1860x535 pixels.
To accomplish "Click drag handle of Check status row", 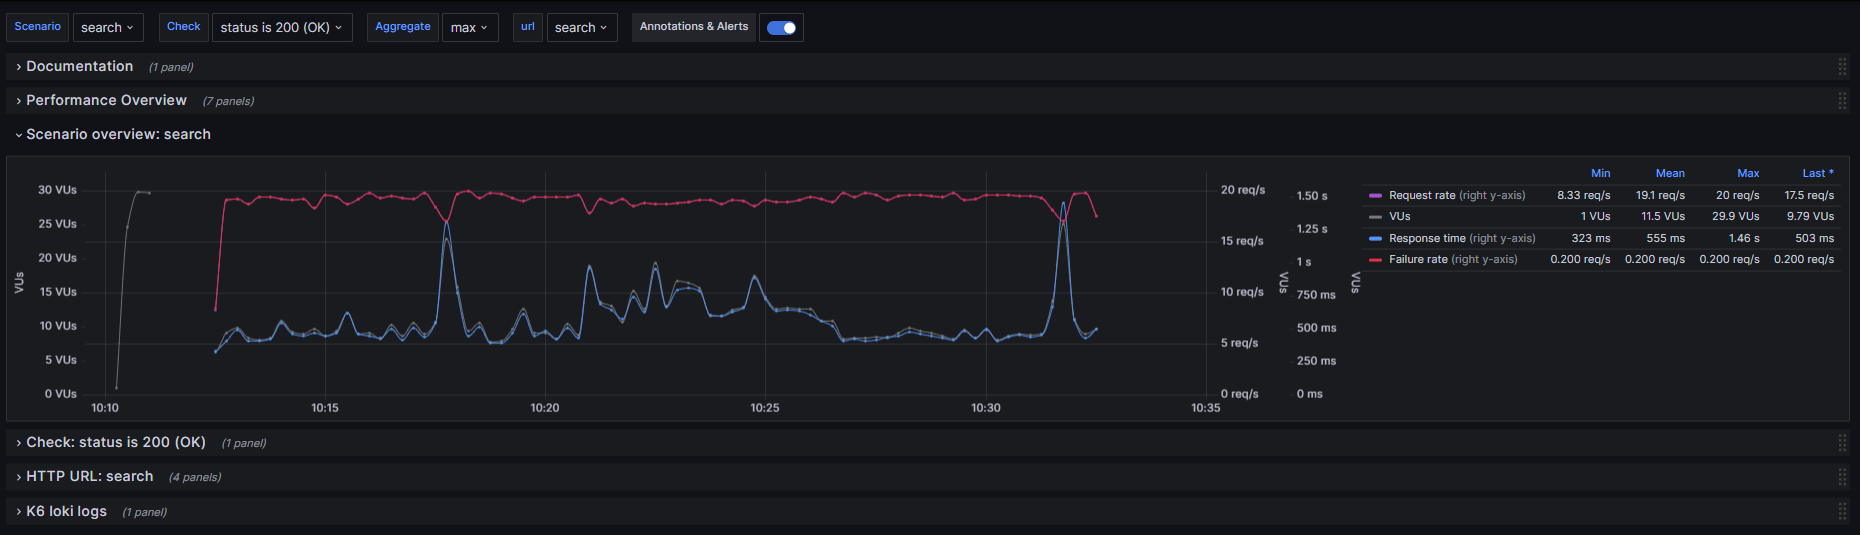I will 1841,443.
